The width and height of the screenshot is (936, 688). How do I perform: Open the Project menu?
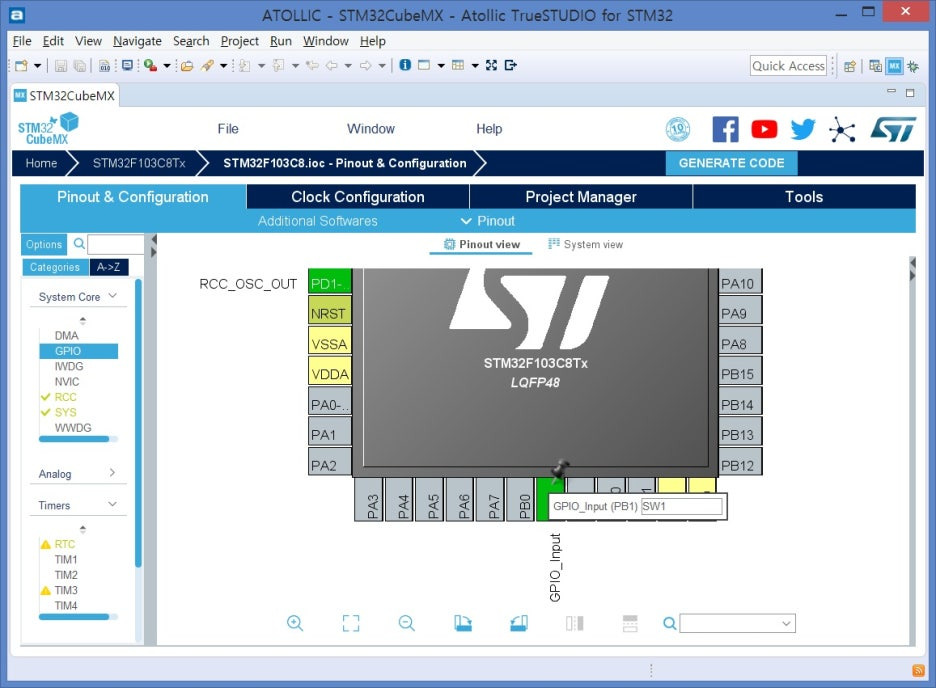(x=239, y=41)
